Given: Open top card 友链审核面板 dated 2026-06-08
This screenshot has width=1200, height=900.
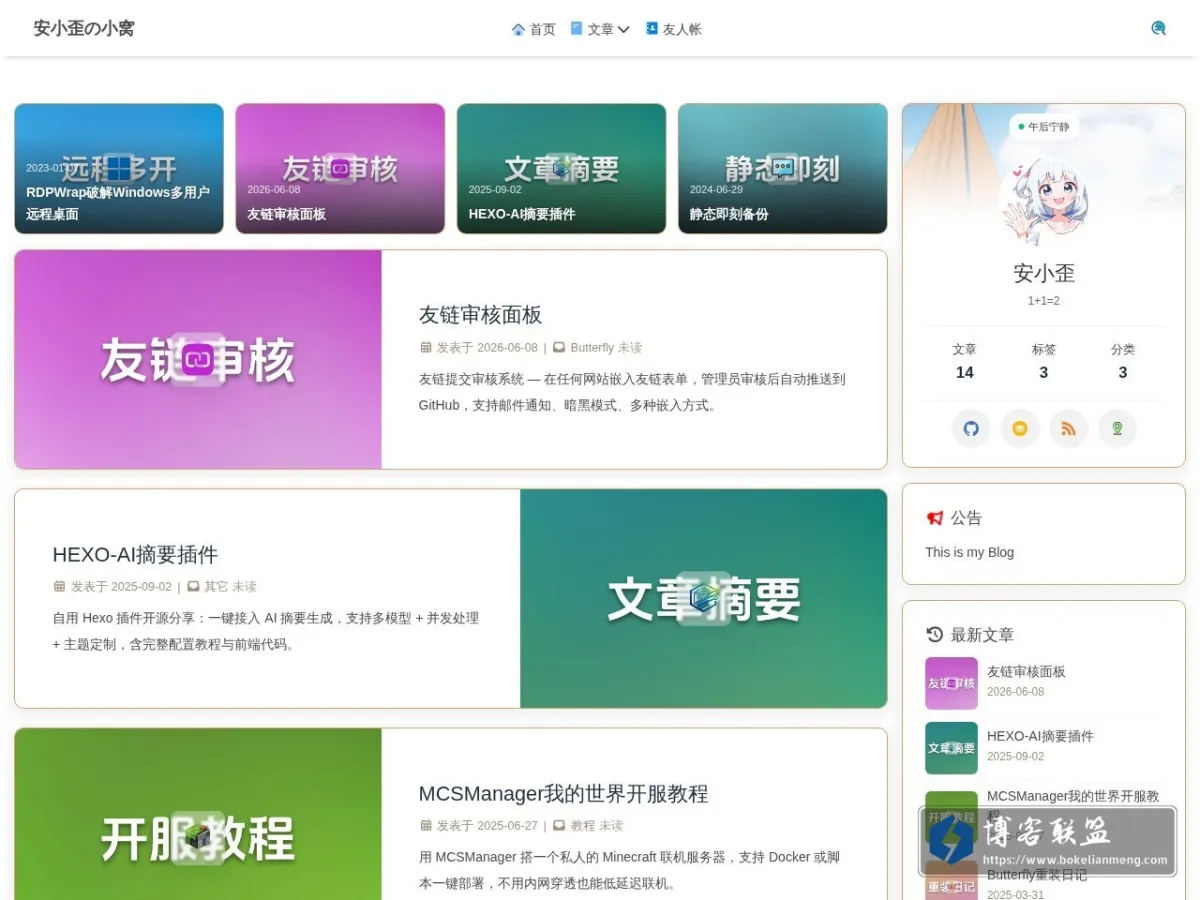Looking at the screenshot, I should pos(340,169).
